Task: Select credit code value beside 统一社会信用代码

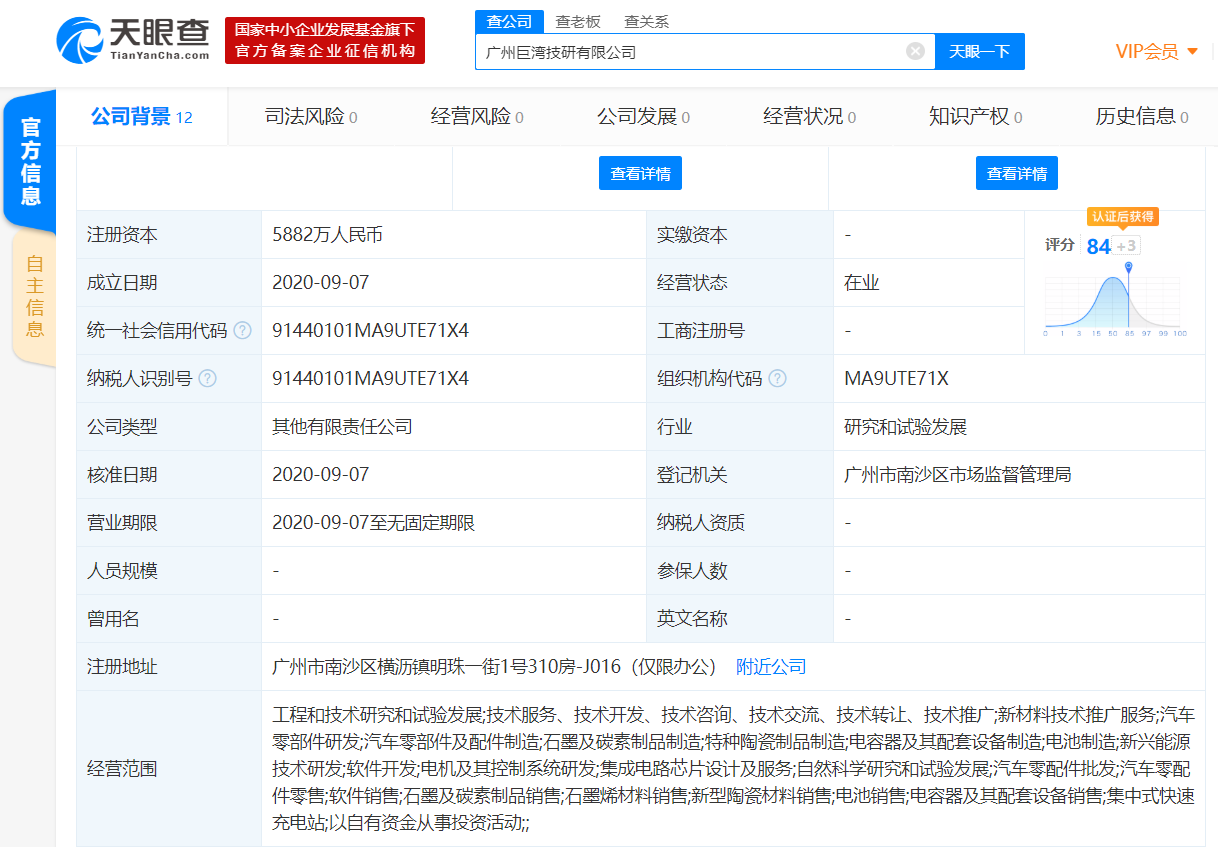Action: pyautogui.click(x=370, y=331)
